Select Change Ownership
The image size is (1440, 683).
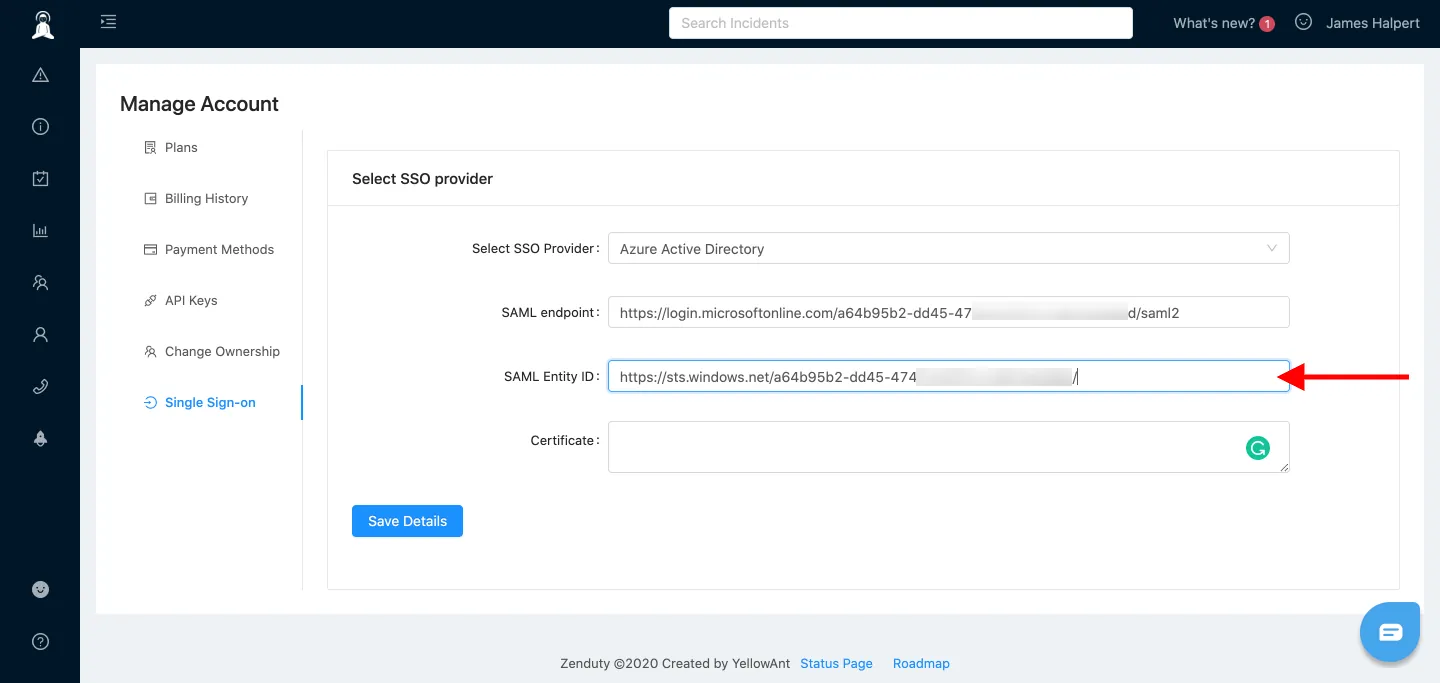coord(222,351)
